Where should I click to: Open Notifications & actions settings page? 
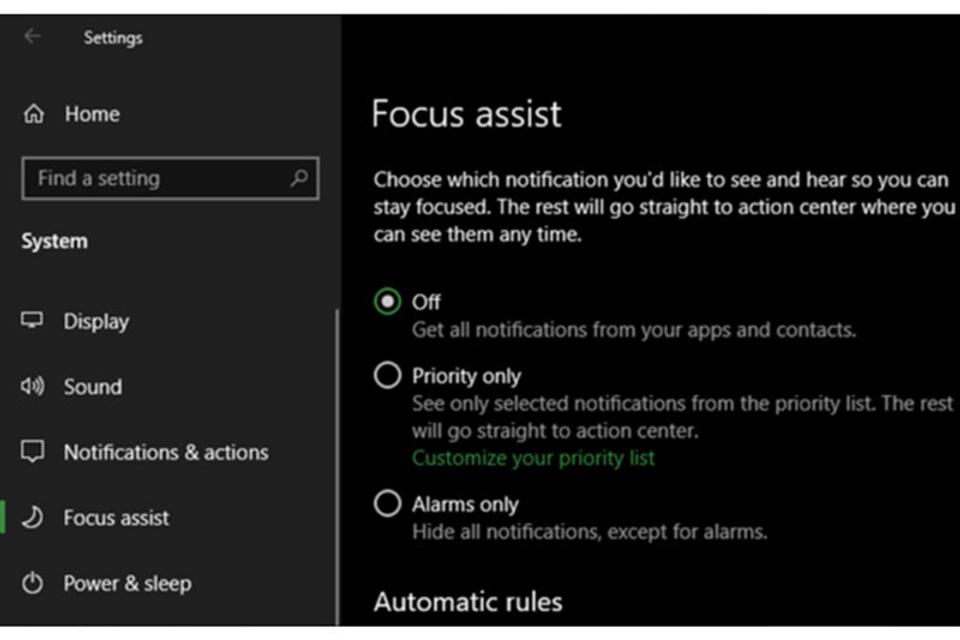click(168, 452)
